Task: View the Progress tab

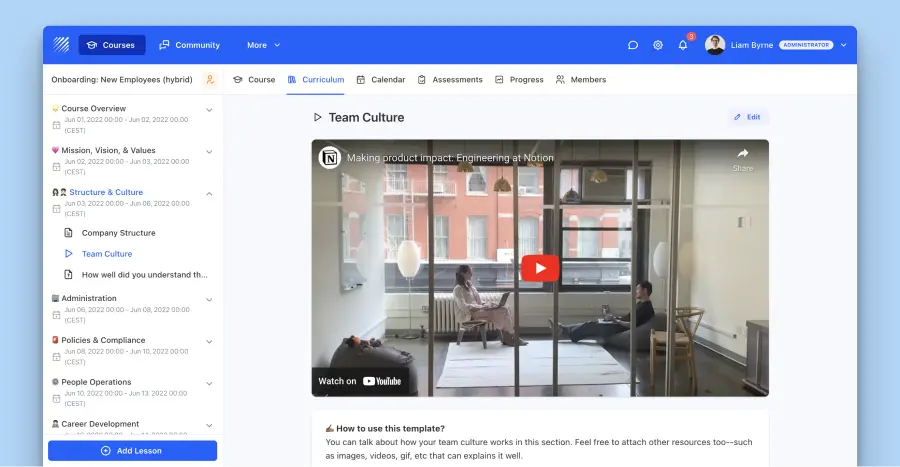Action: (519, 80)
